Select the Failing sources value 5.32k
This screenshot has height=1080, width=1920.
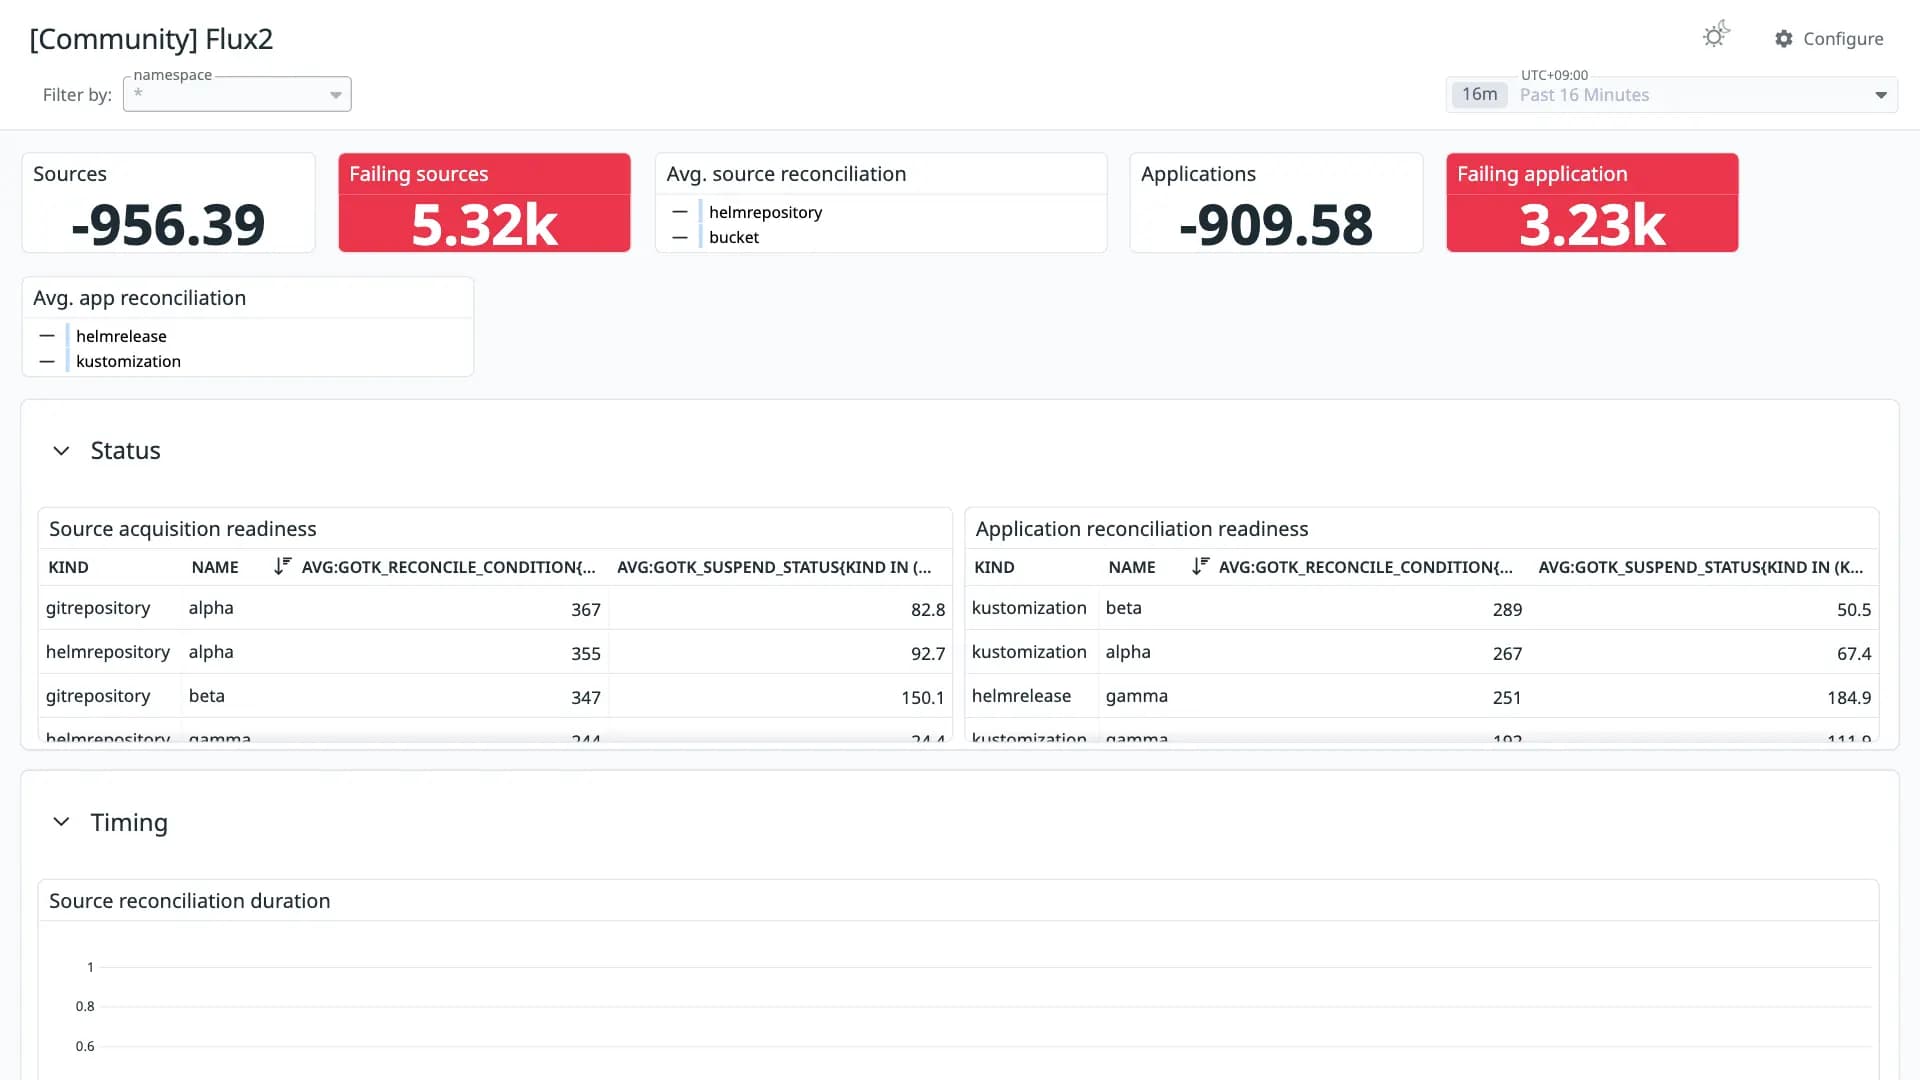pos(484,224)
